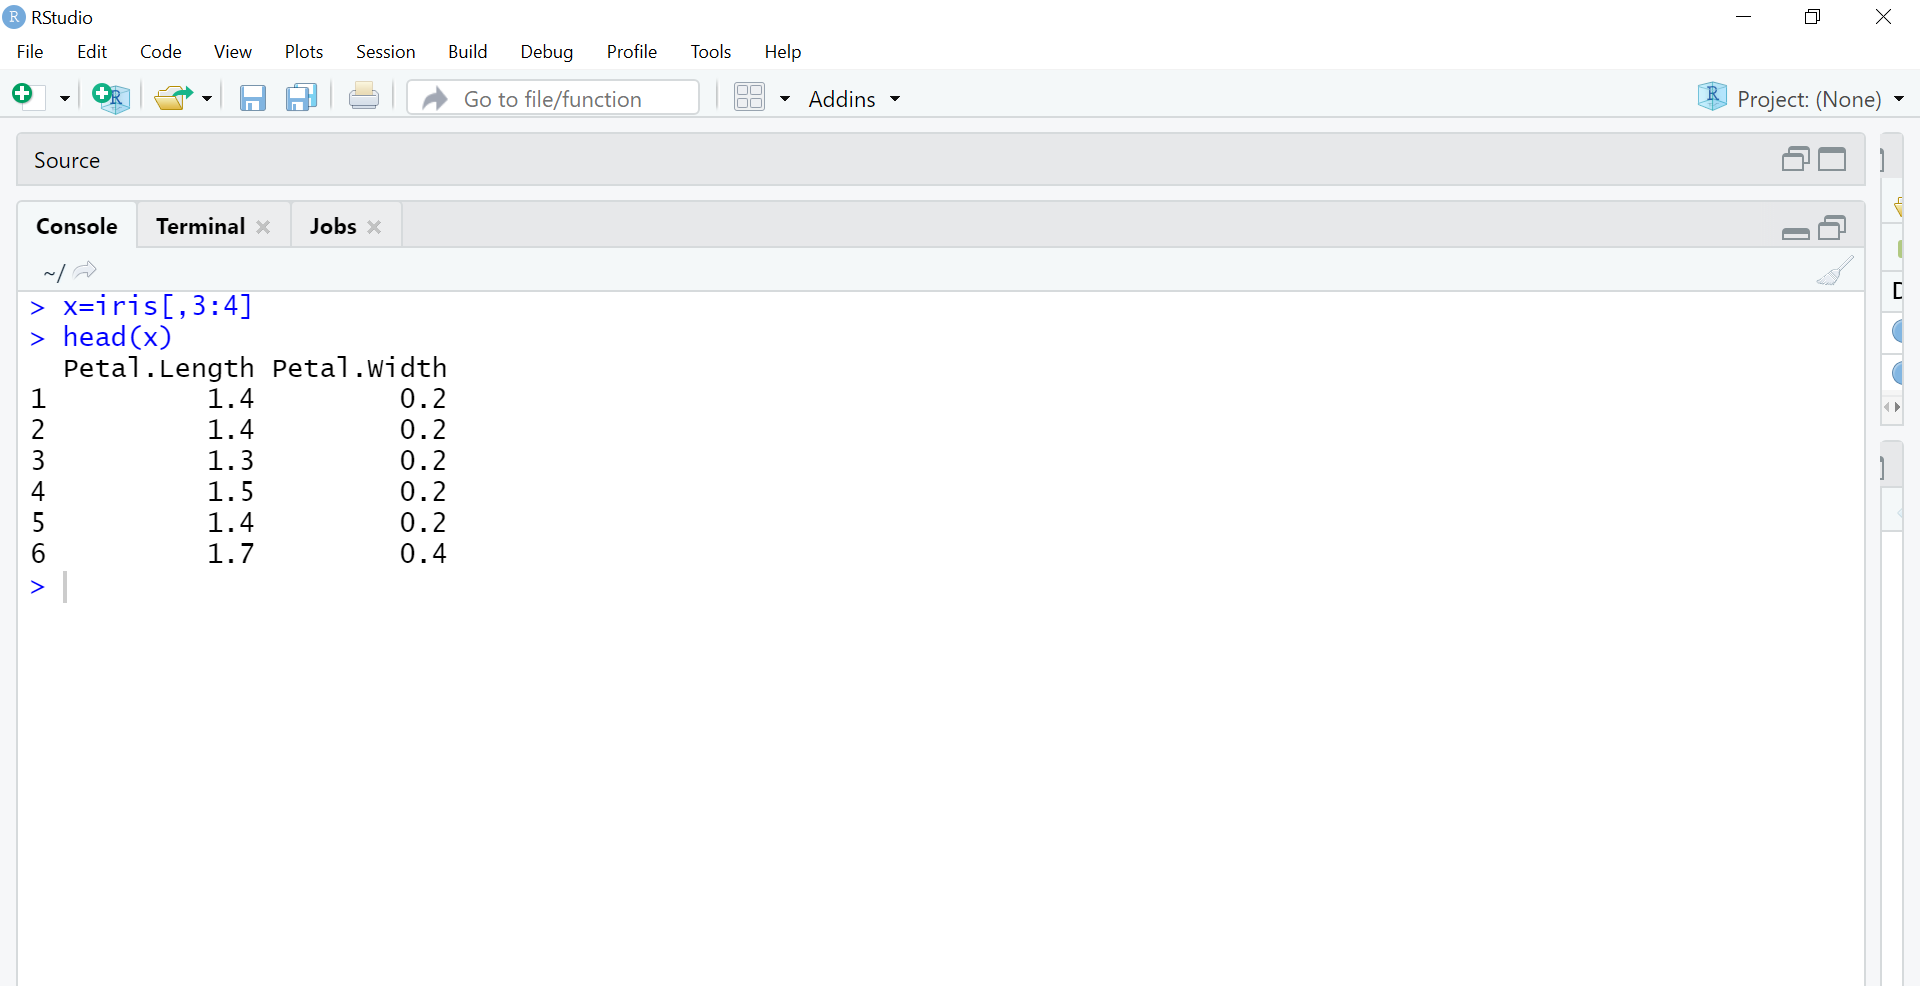Open the Profile menu
This screenshot has height=986, width=1920.
(x=632, y=52)
